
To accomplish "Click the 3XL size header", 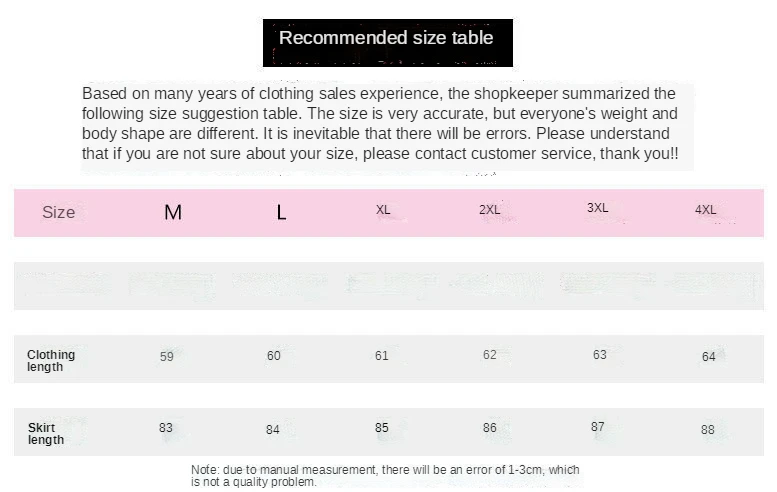I will tap(597, 208).
